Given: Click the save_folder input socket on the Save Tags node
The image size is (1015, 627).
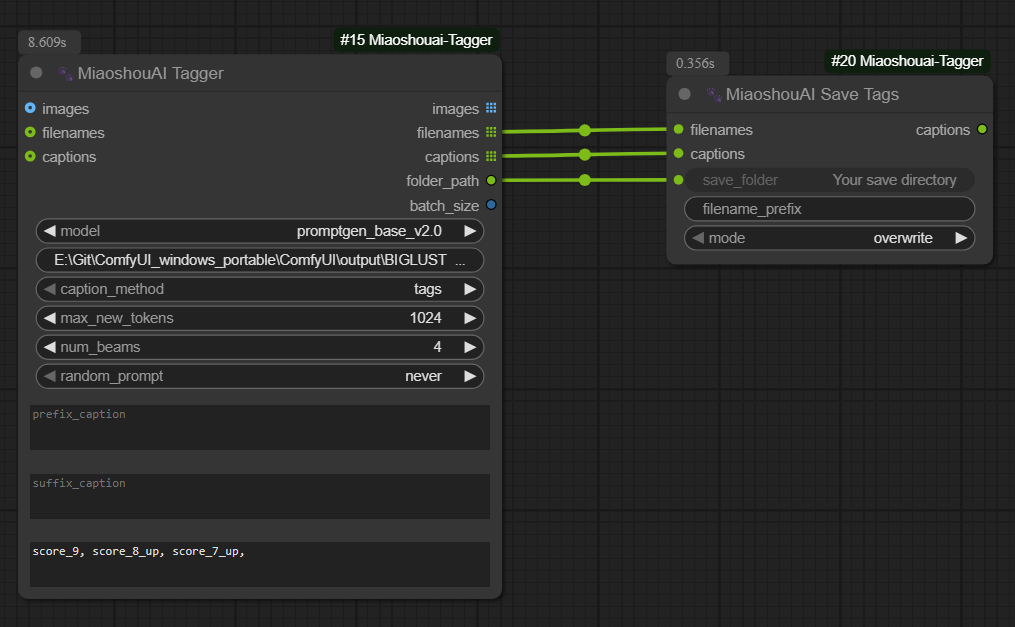Looking at the screenshot, I should tap(678, 180).
